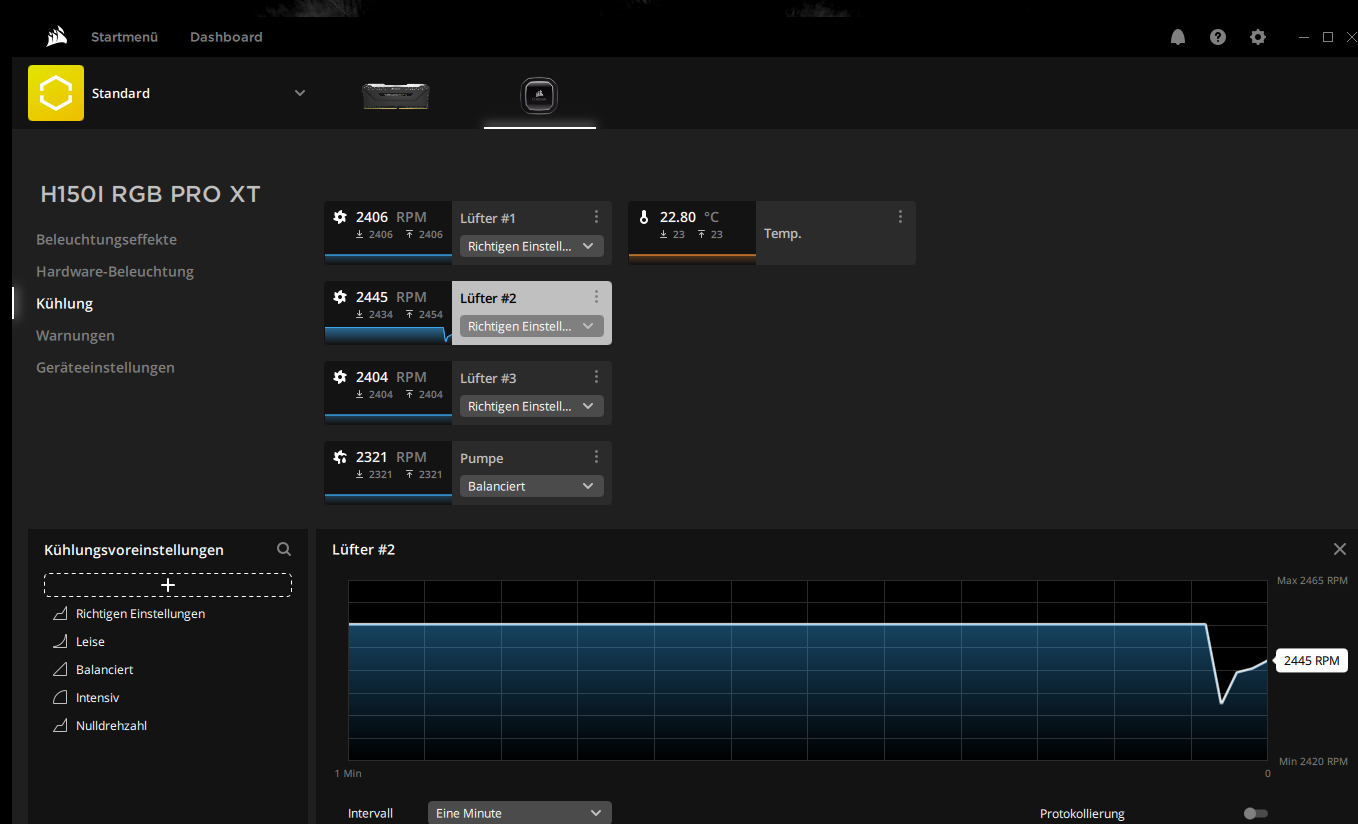The width and height of the screenshot is (1358, 824).
Task: Search the Kühlungsvoreinstellungen with the magnifier
Action: (284, 549)
